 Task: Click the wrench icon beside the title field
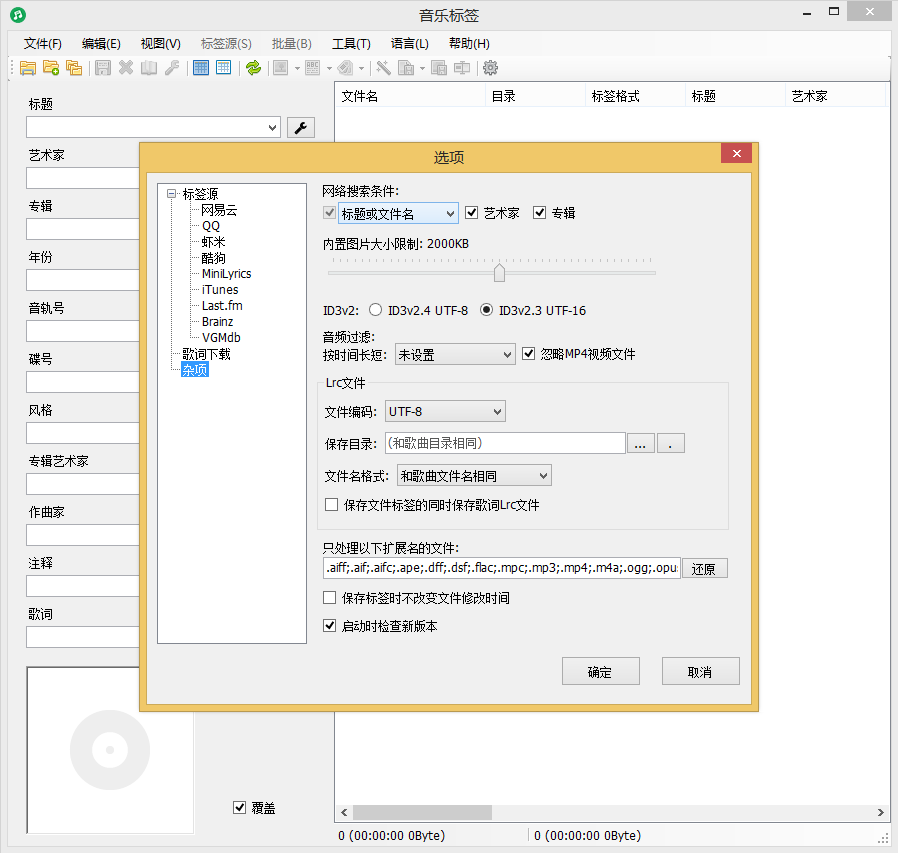point(301,127)
